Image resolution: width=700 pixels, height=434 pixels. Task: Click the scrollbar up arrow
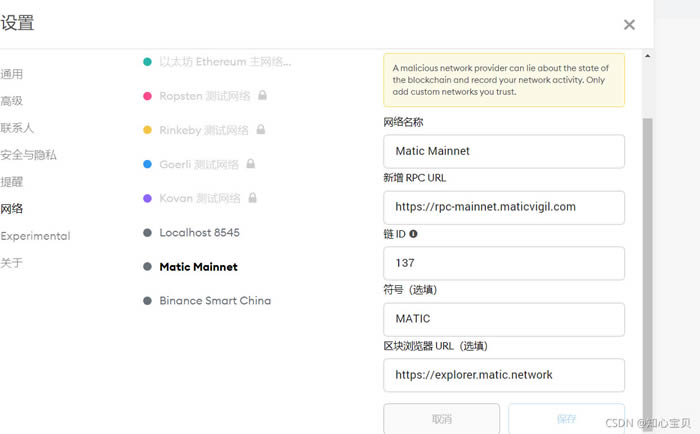point(647,56)
